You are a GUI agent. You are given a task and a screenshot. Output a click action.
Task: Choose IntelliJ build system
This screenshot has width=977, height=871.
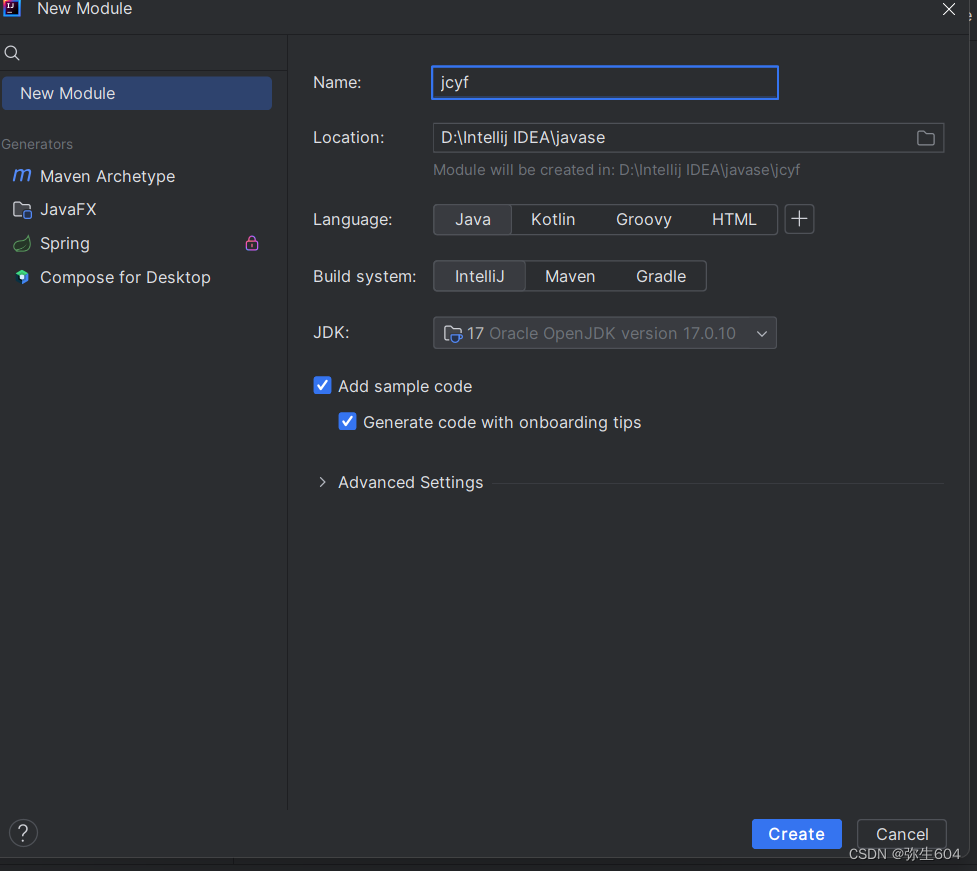click(x=479, y=276)
